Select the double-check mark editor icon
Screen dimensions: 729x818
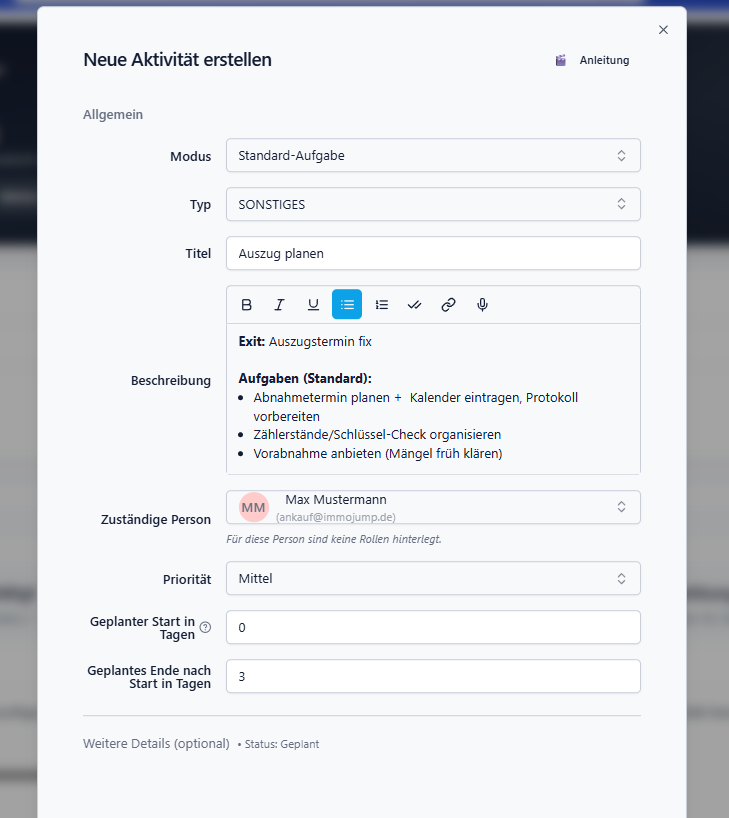pos(414,305)
